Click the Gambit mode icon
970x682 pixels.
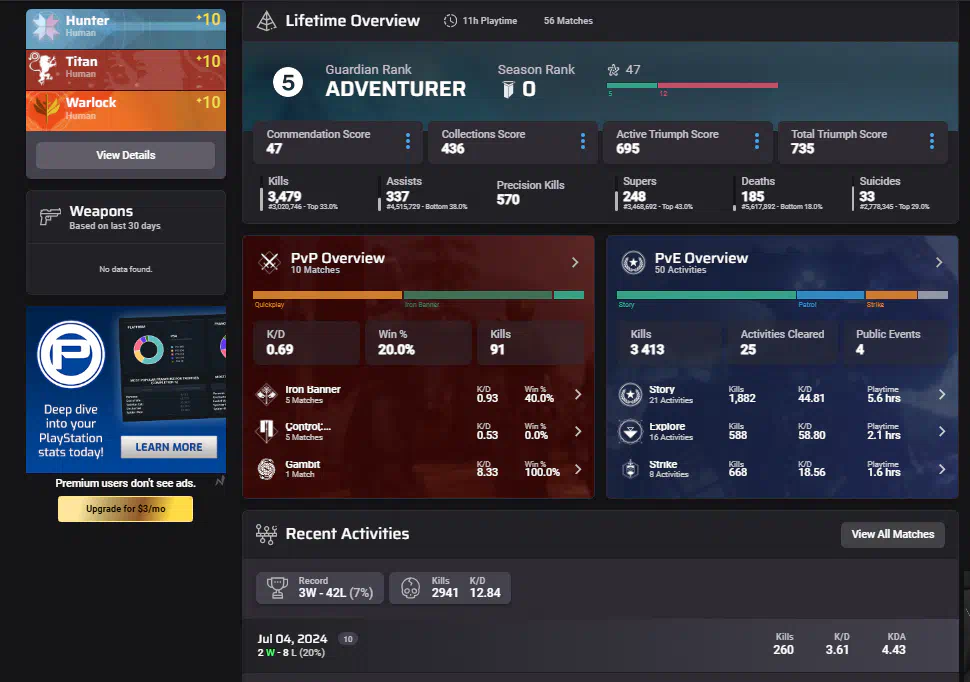pyautogui.click(x=267, y=469)
